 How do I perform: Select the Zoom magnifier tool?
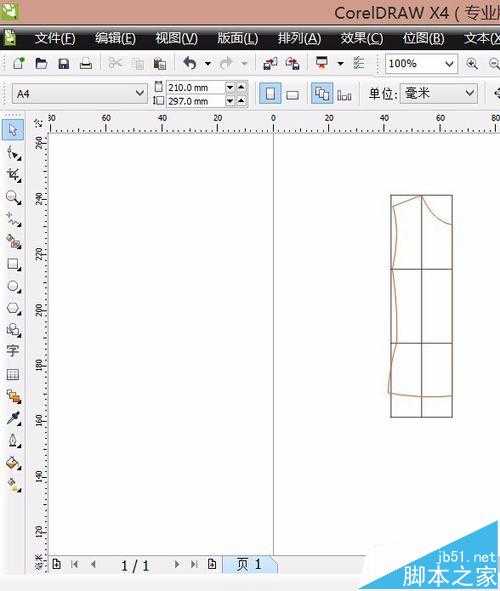pos(13,197)
